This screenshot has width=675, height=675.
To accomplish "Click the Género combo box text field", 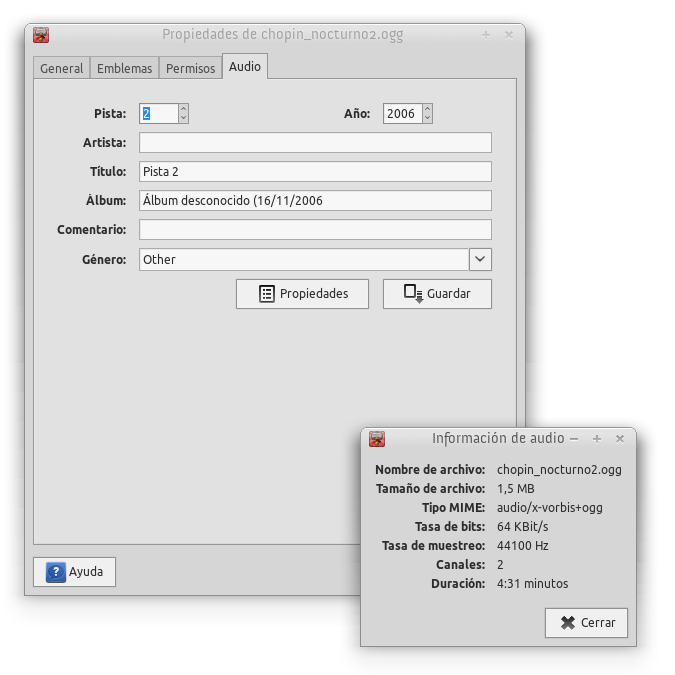I will (304, 260).
